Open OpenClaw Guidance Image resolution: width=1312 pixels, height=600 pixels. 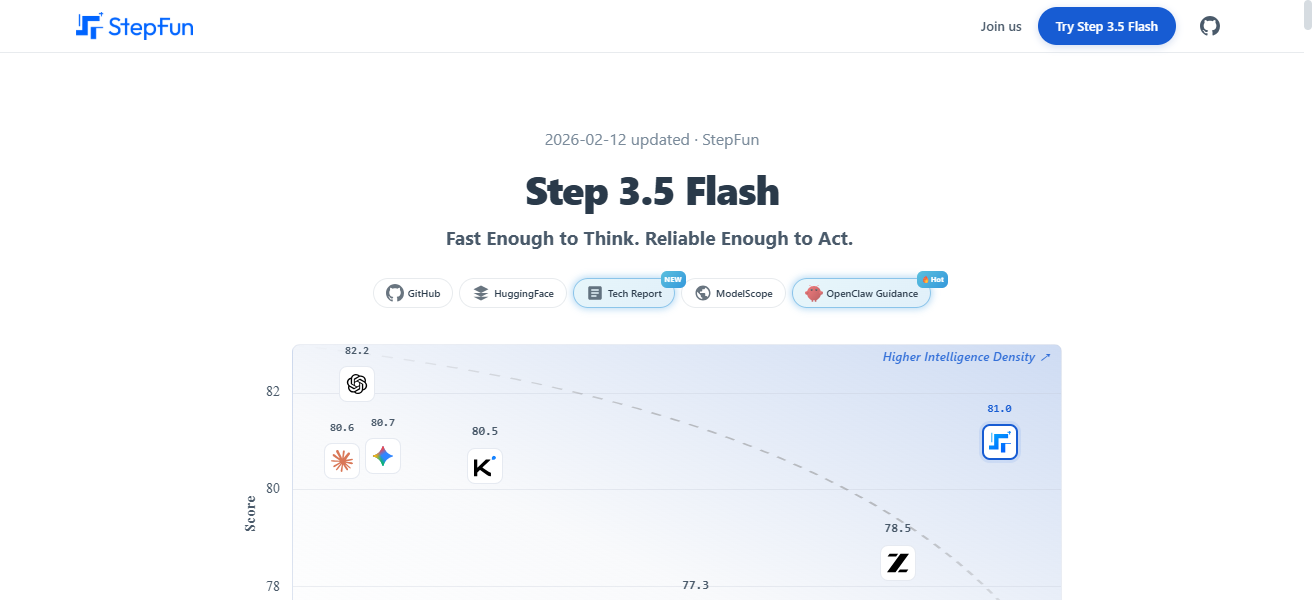tap(861, 293)
